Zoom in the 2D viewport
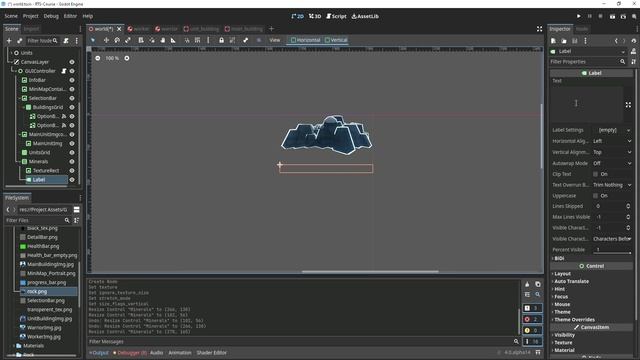Screen dimensions: 640x360 [x=127, y=58]
